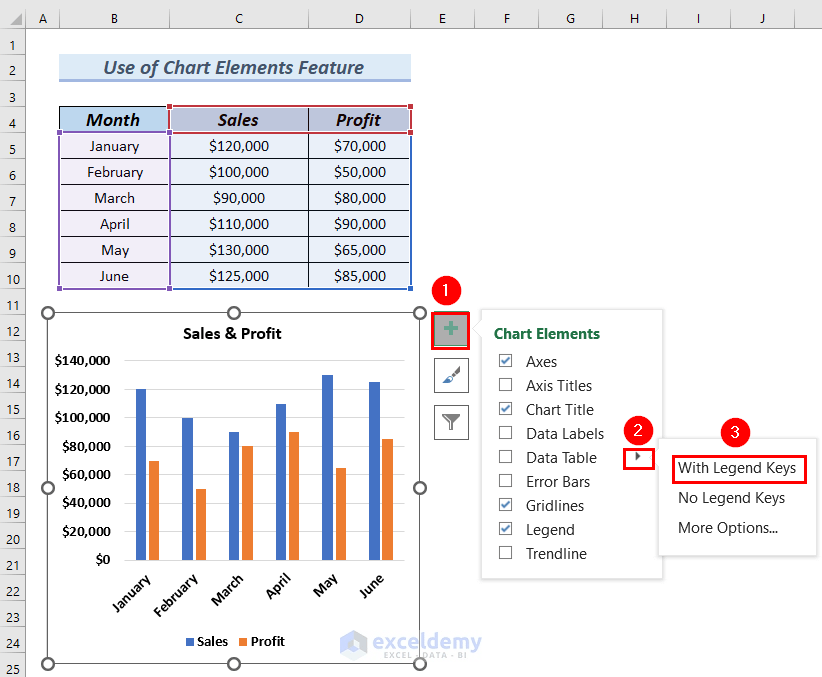Screen dimensions: 822x677
Task: Click the red numbered badge labeled 2
Action: [637, 431]
